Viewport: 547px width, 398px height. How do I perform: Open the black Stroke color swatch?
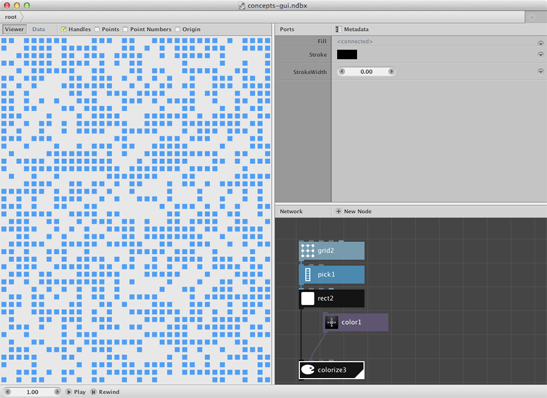click(347, 54)
